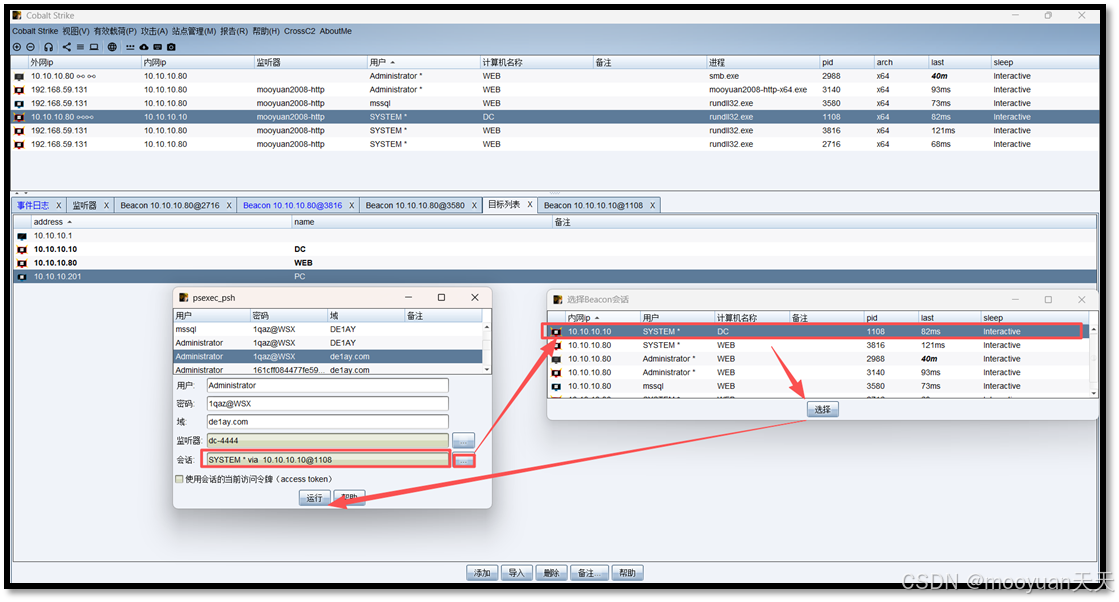1119x602 pixels.
Task: Open the 报告(R) menu
Action: (x=234, y=31)
